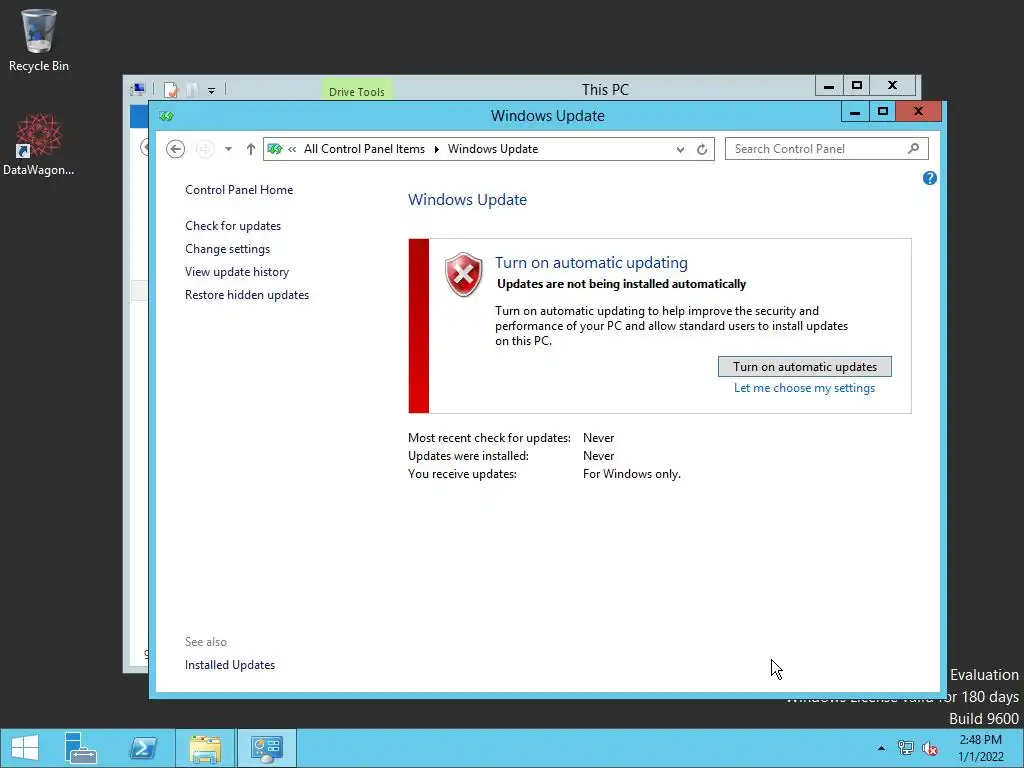Close the This PC window
Image resolution: width=1024 pixels, height=768 pixels.
click(892, 86)
